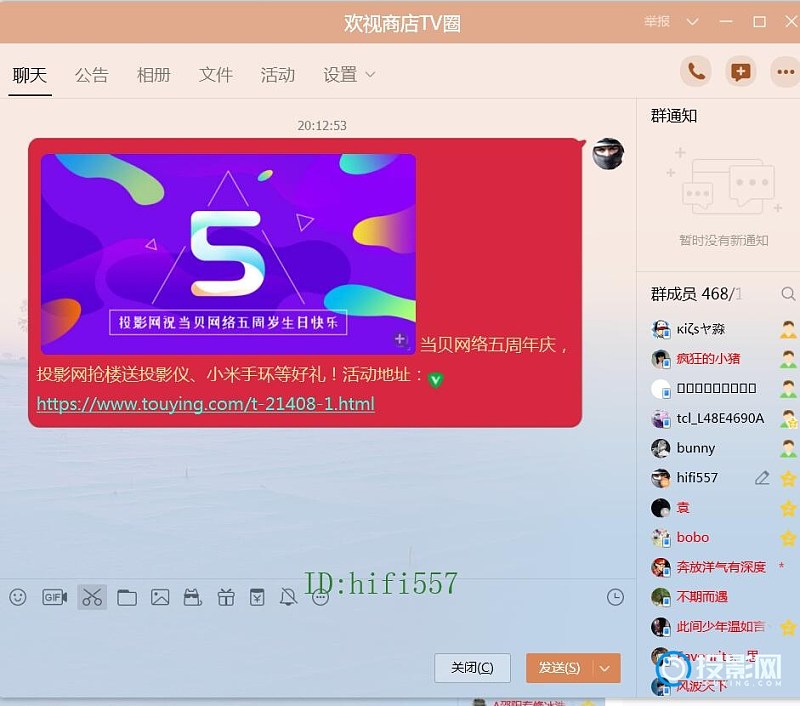Image resolution: width=800 pixels, height=706 pixels.
Task: Click the green V badge in the message
Action: 435,380
